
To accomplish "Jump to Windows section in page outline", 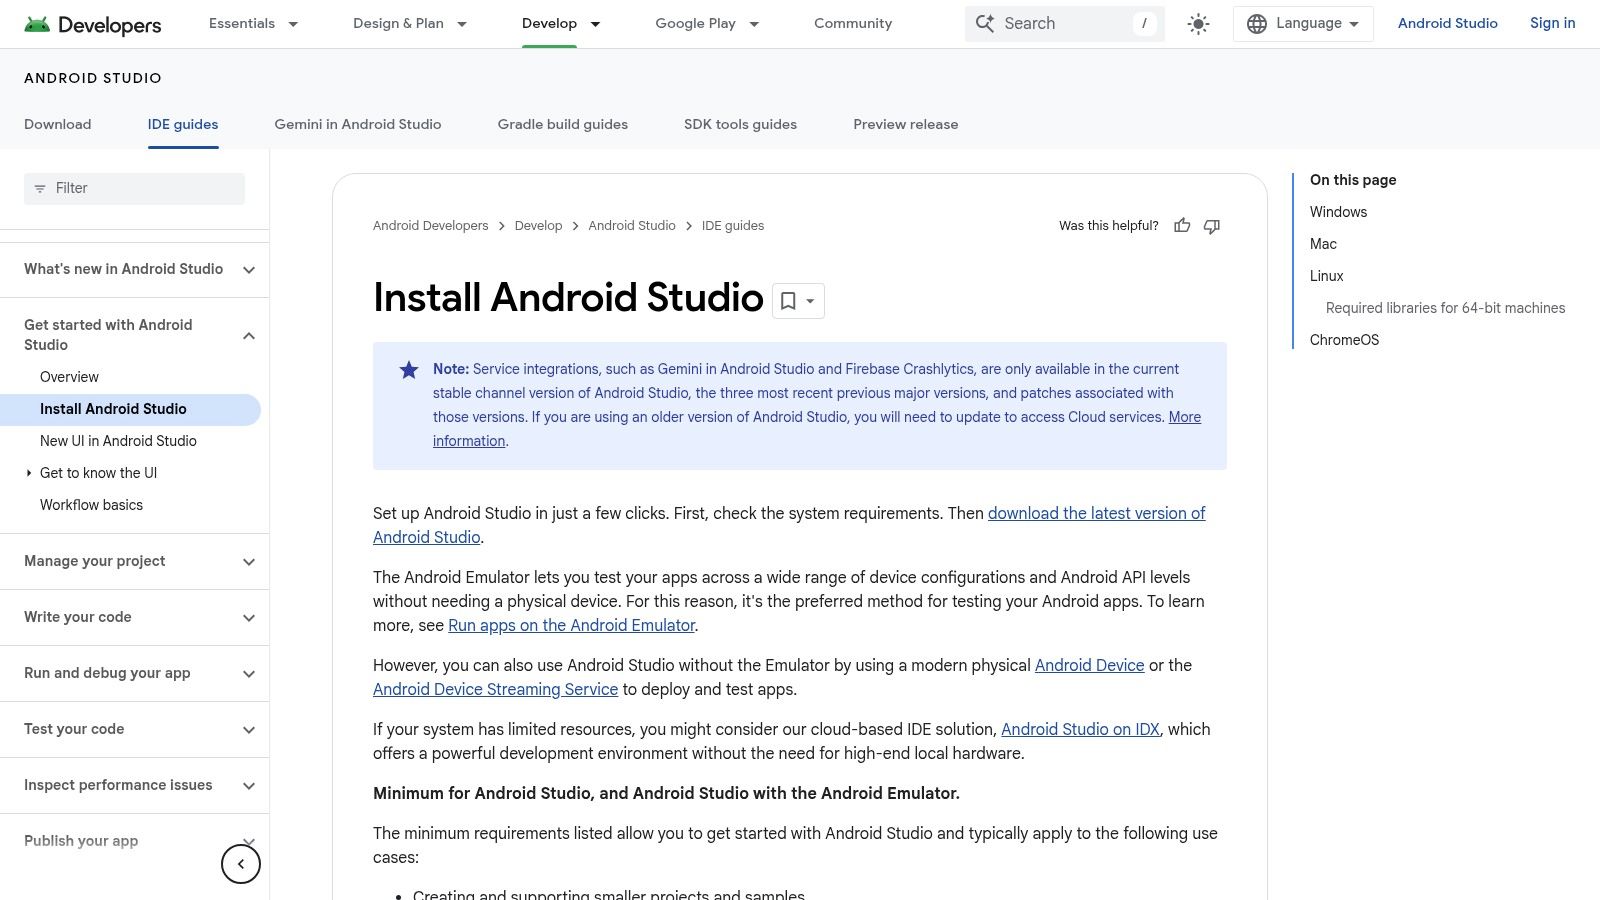I will tap(1338, 212).
